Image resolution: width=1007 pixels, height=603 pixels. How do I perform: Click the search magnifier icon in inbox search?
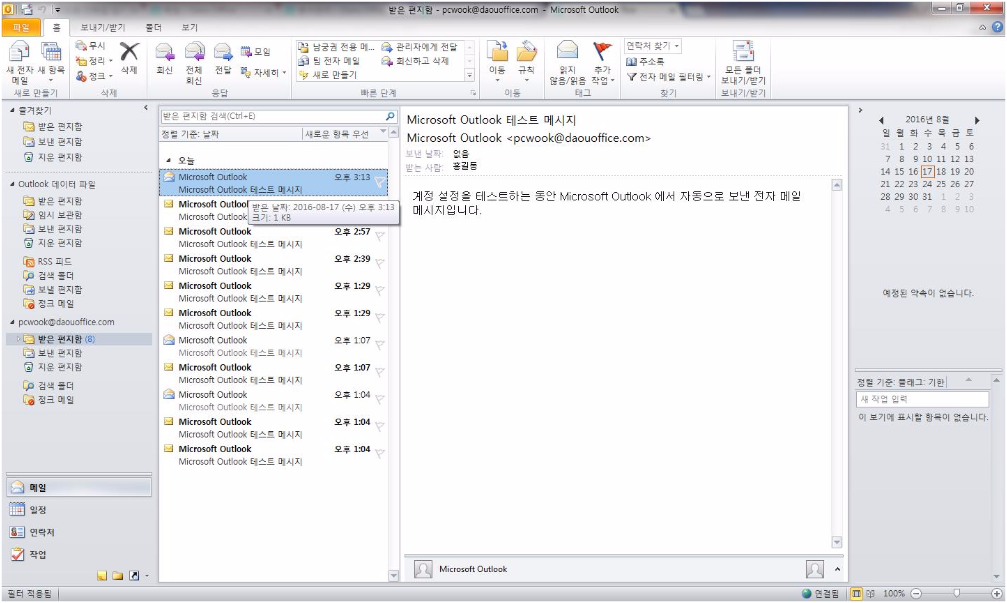(390, 116)
